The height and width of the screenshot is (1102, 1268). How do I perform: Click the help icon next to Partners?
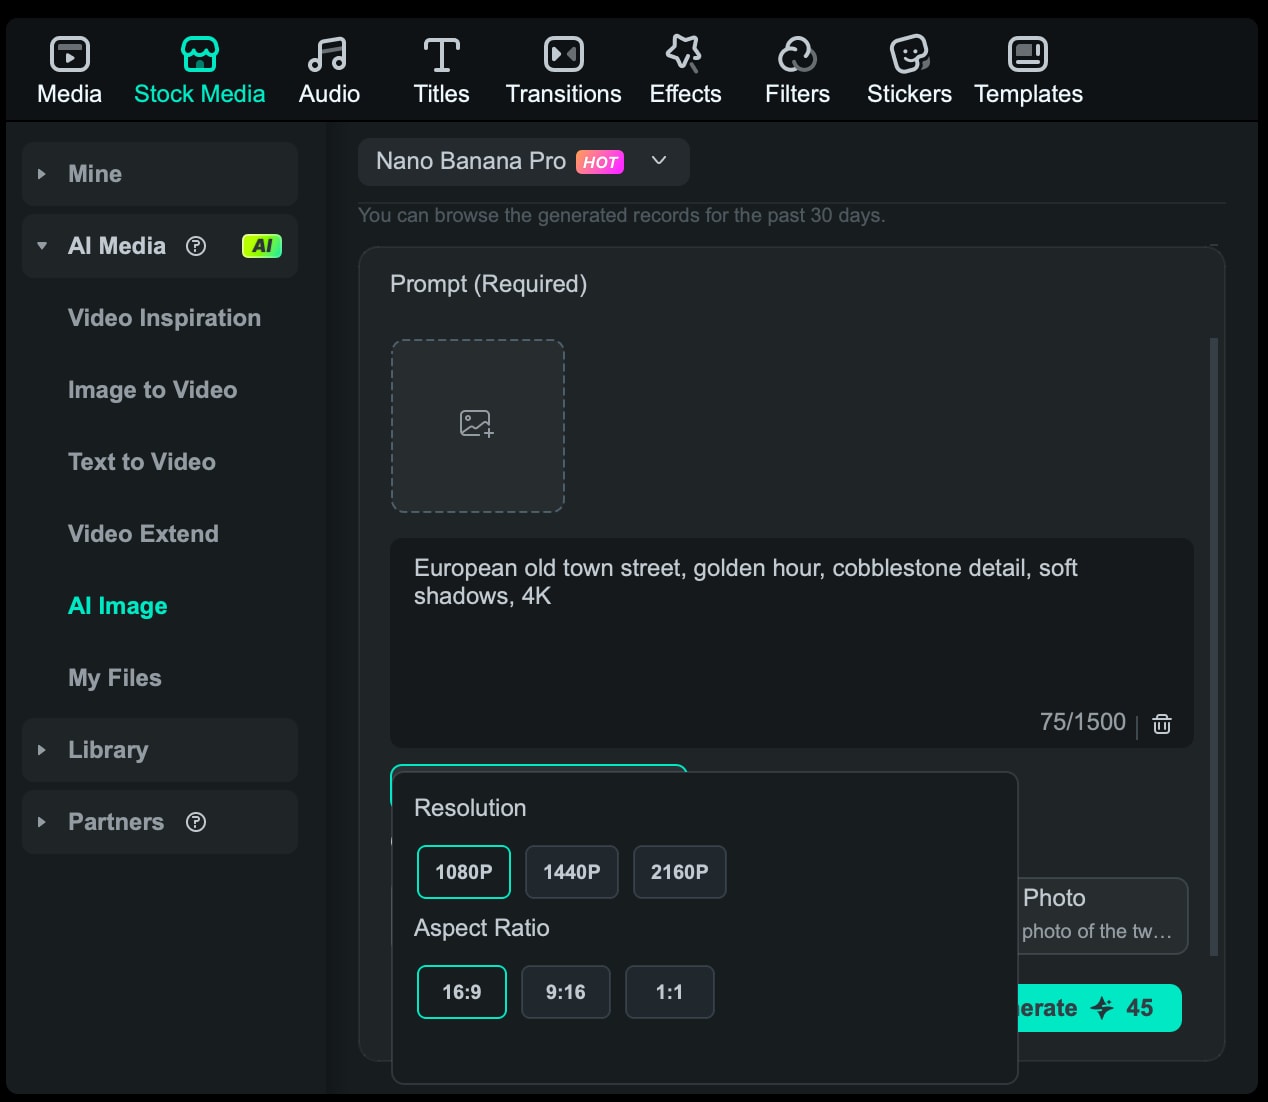click(196, 822)
